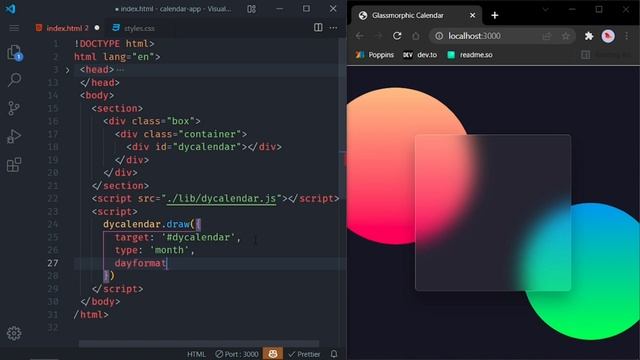Screen dimensions: 640x360
Task: Go back in the browser
Action: [x=360, y=36]
